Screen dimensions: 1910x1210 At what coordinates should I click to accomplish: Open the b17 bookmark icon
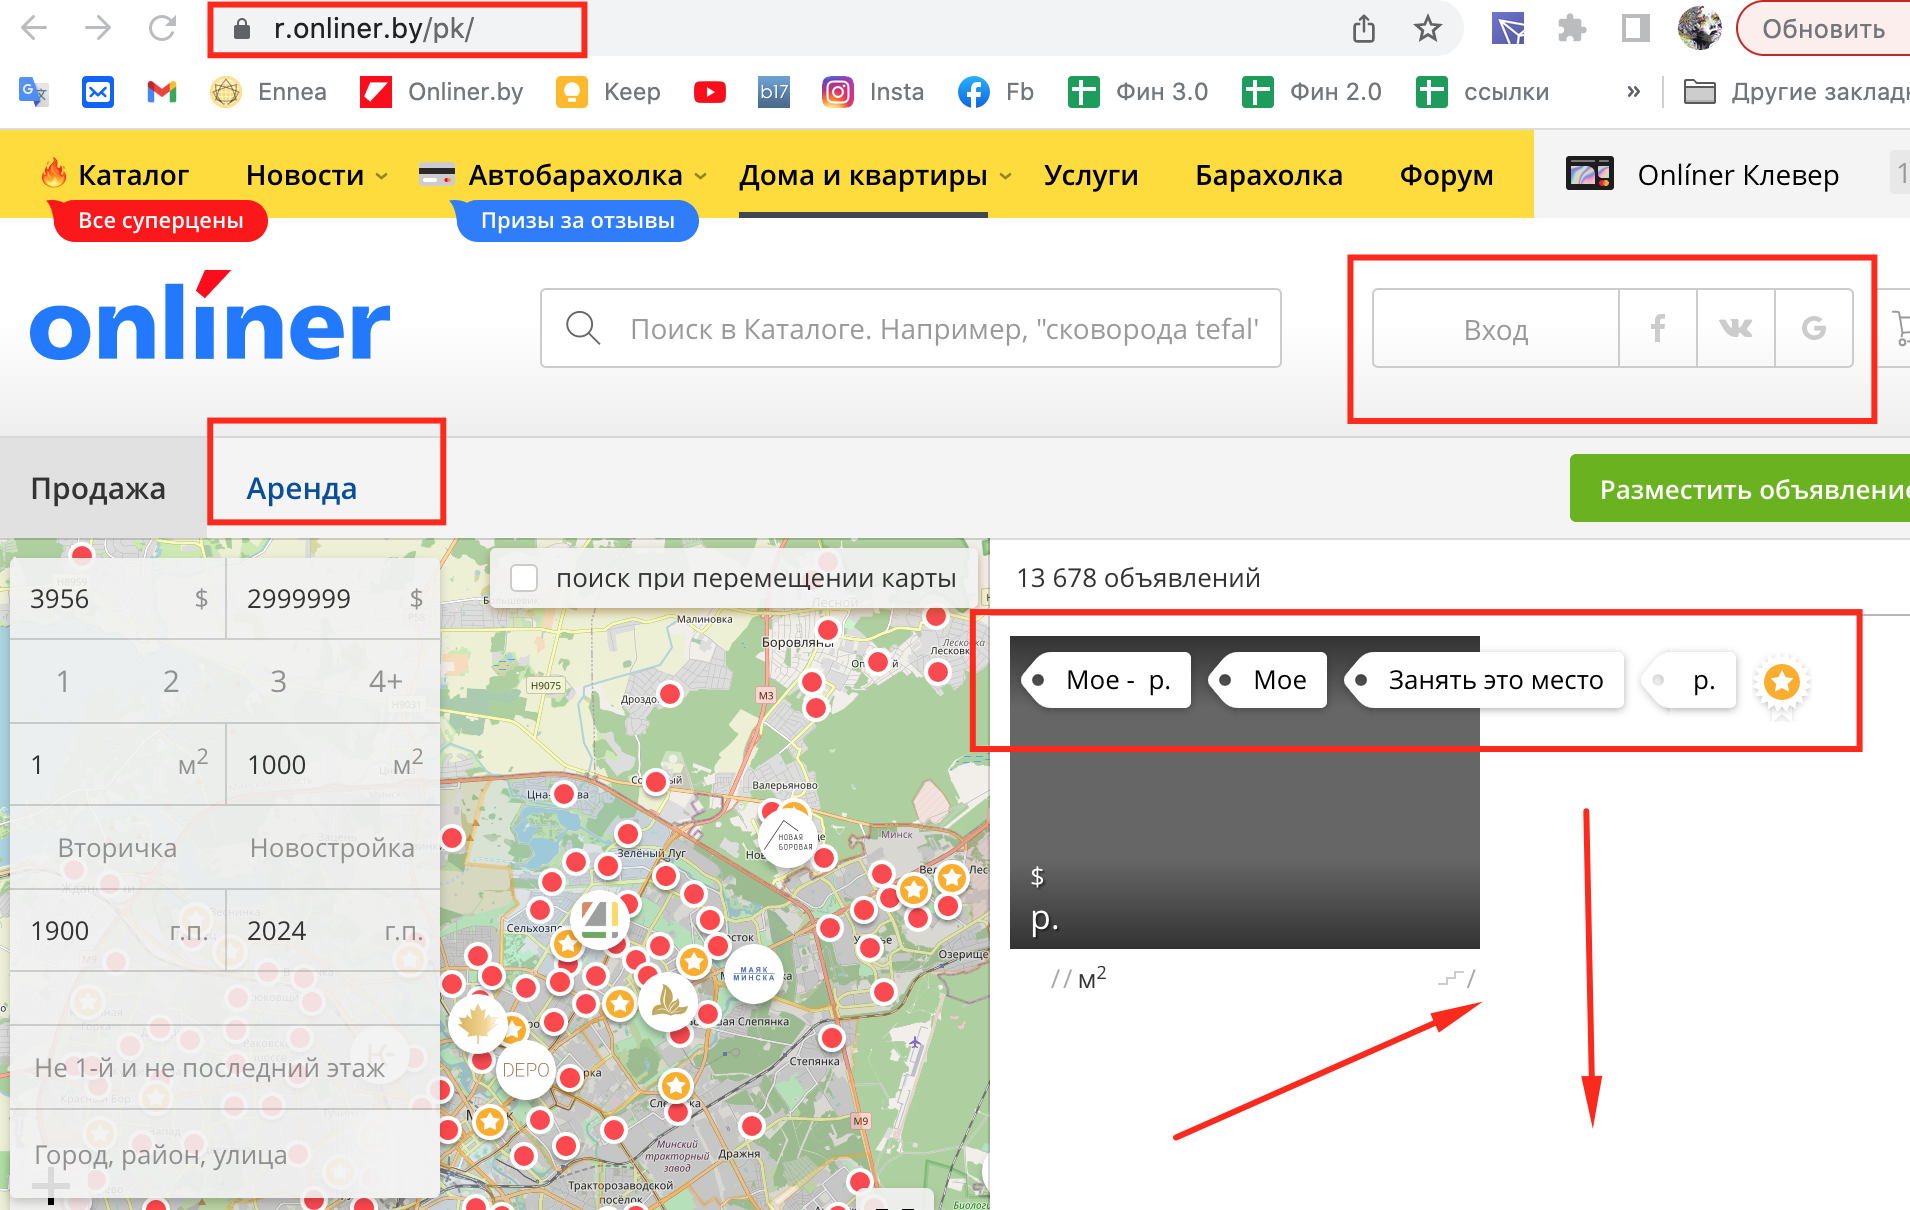[x=774, y=92]
